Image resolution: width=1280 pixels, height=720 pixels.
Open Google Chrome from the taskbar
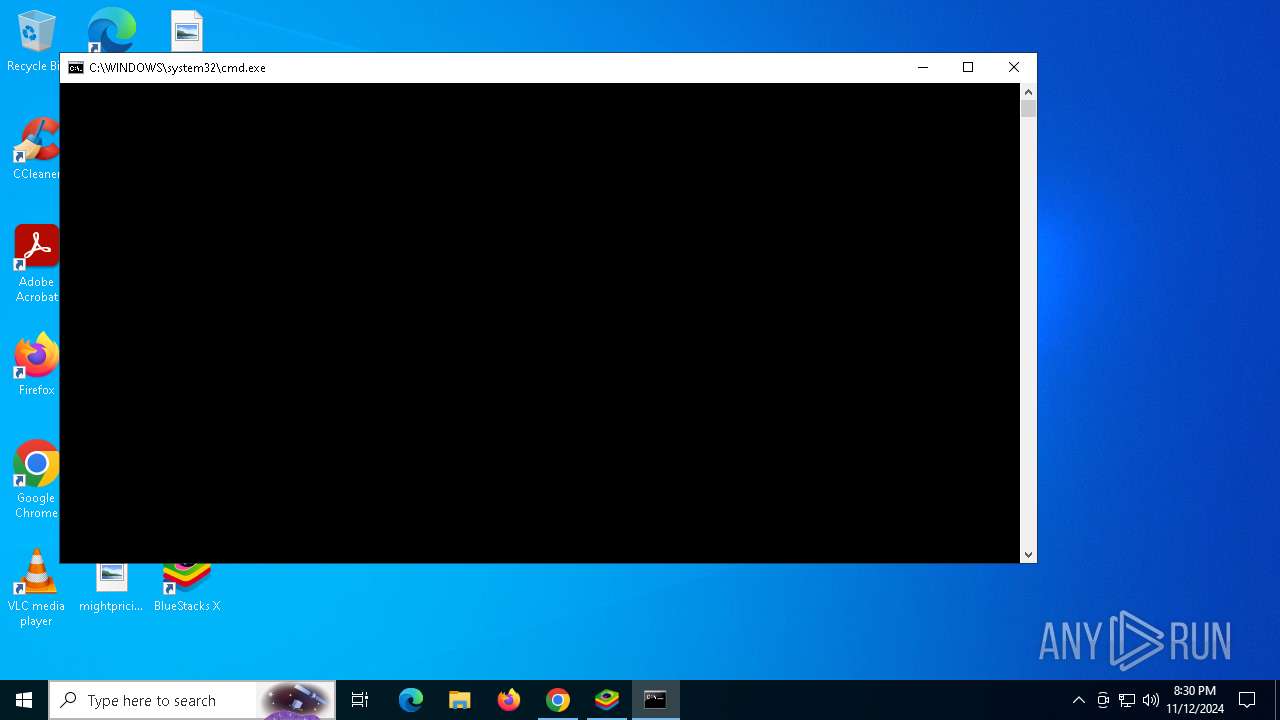tap(558, 700)
